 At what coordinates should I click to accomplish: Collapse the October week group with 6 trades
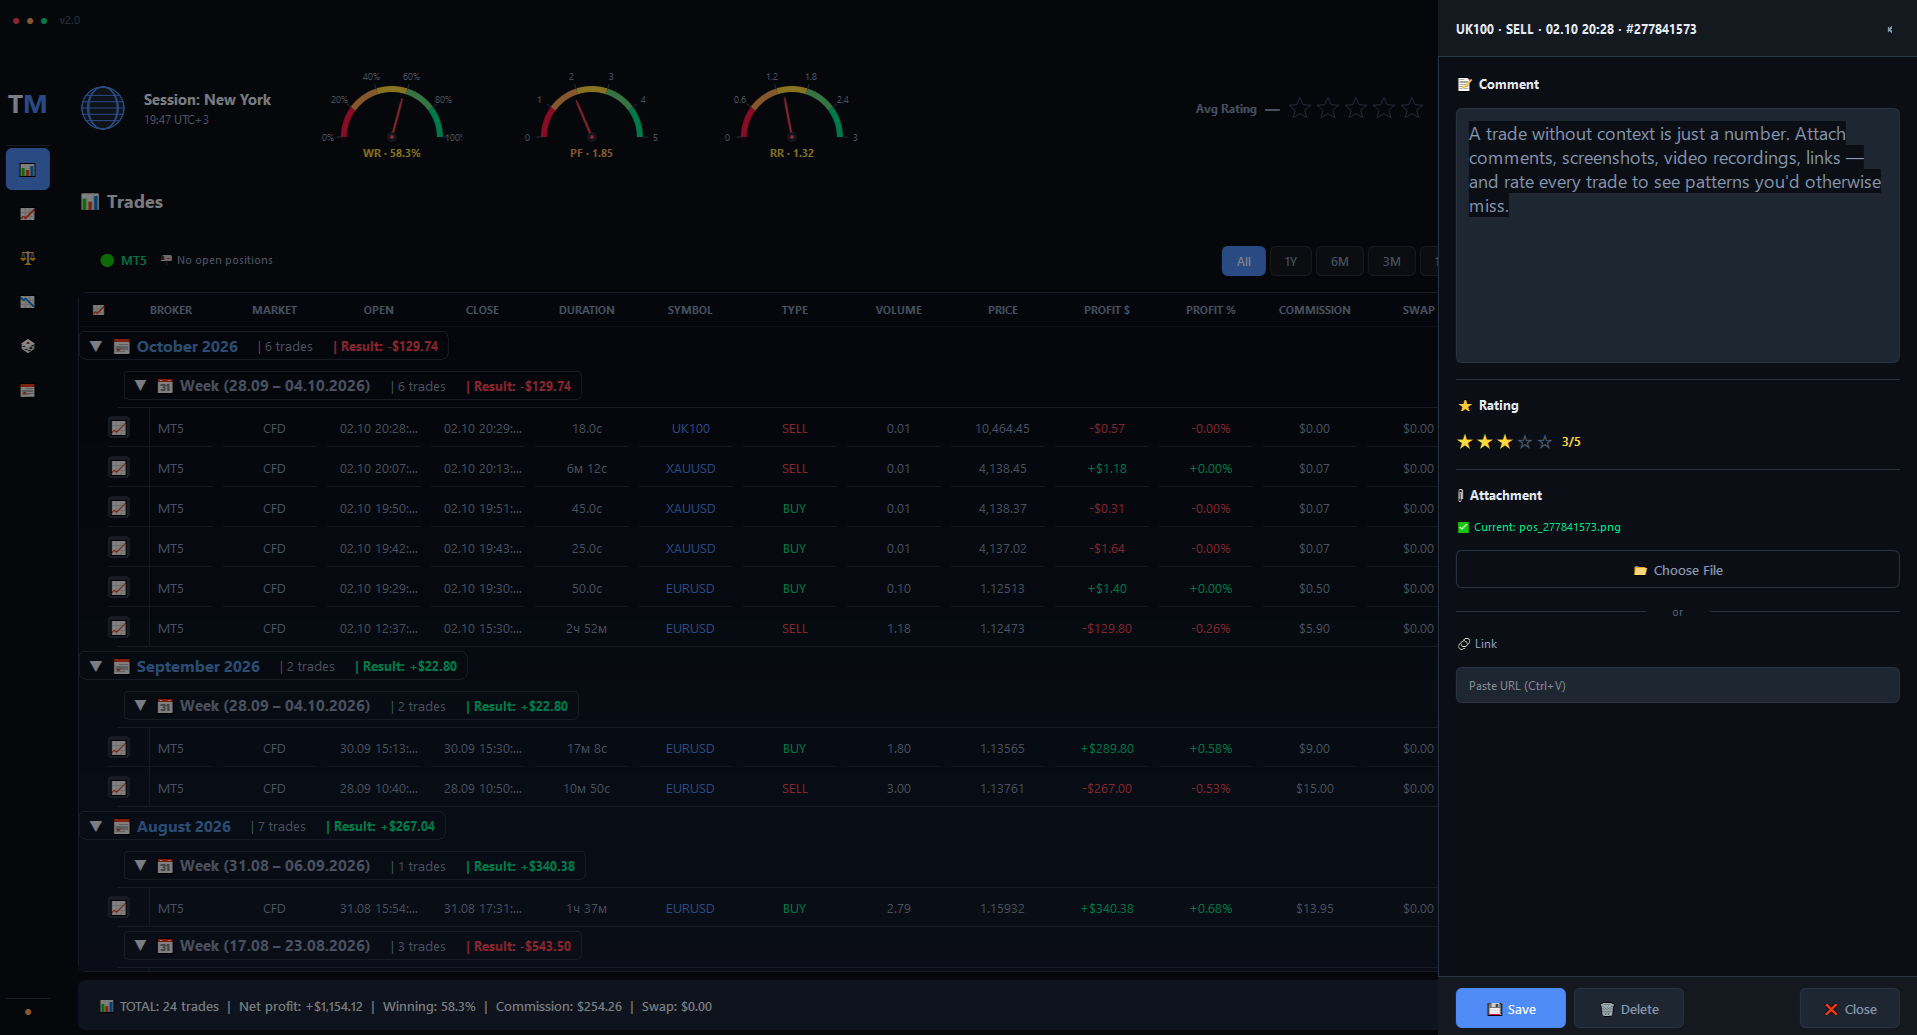point(140,386)
